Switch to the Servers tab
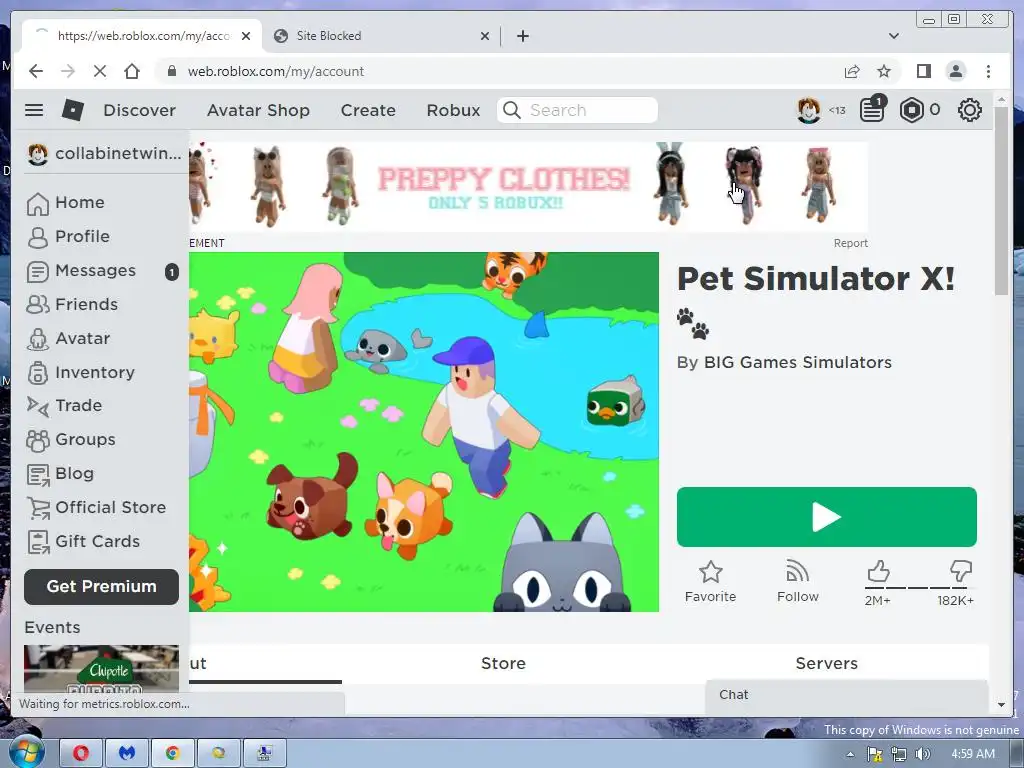 click(826, 664)
